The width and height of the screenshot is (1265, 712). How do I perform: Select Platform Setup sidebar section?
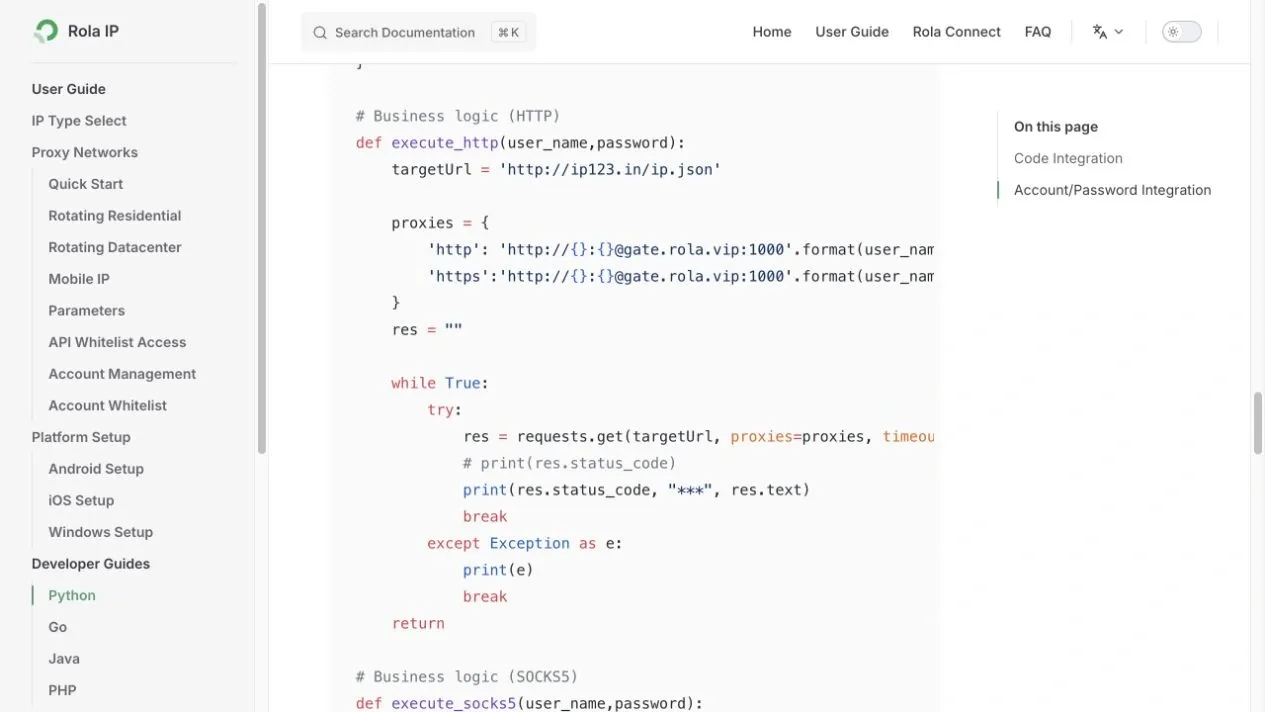(81, 437)
